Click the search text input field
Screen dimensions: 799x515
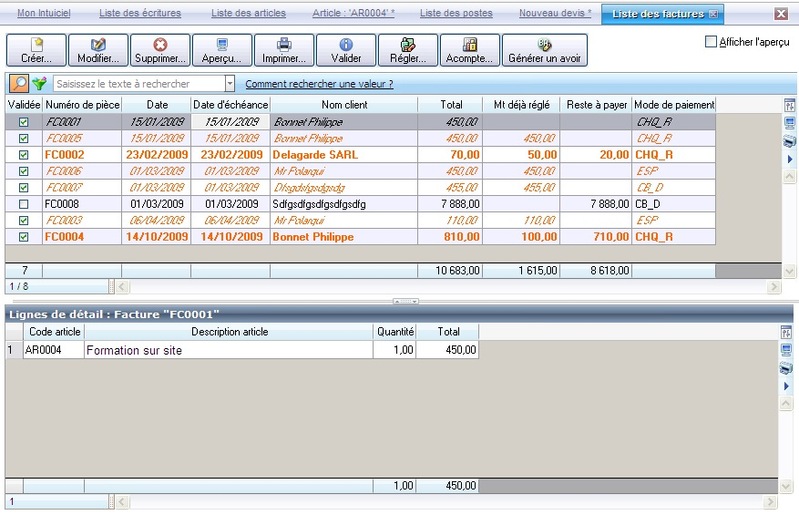[139, 83]
